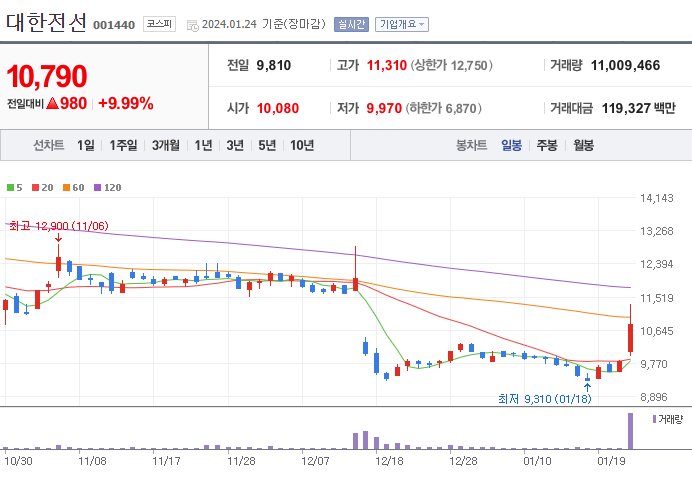Click the green 5-day average legend swatch
This screenshot has width=692, height=485.
[11, 188]
